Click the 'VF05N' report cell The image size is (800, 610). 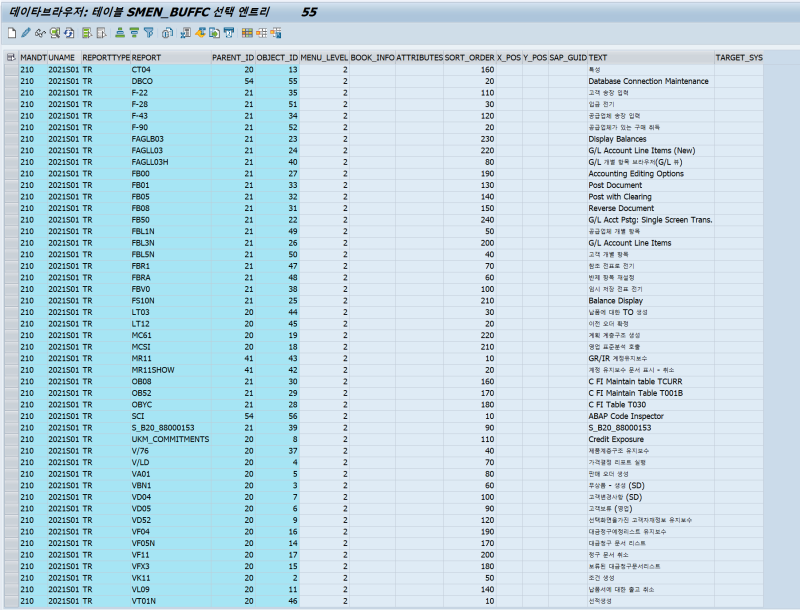pyautogui.click(x=171, y=543)
